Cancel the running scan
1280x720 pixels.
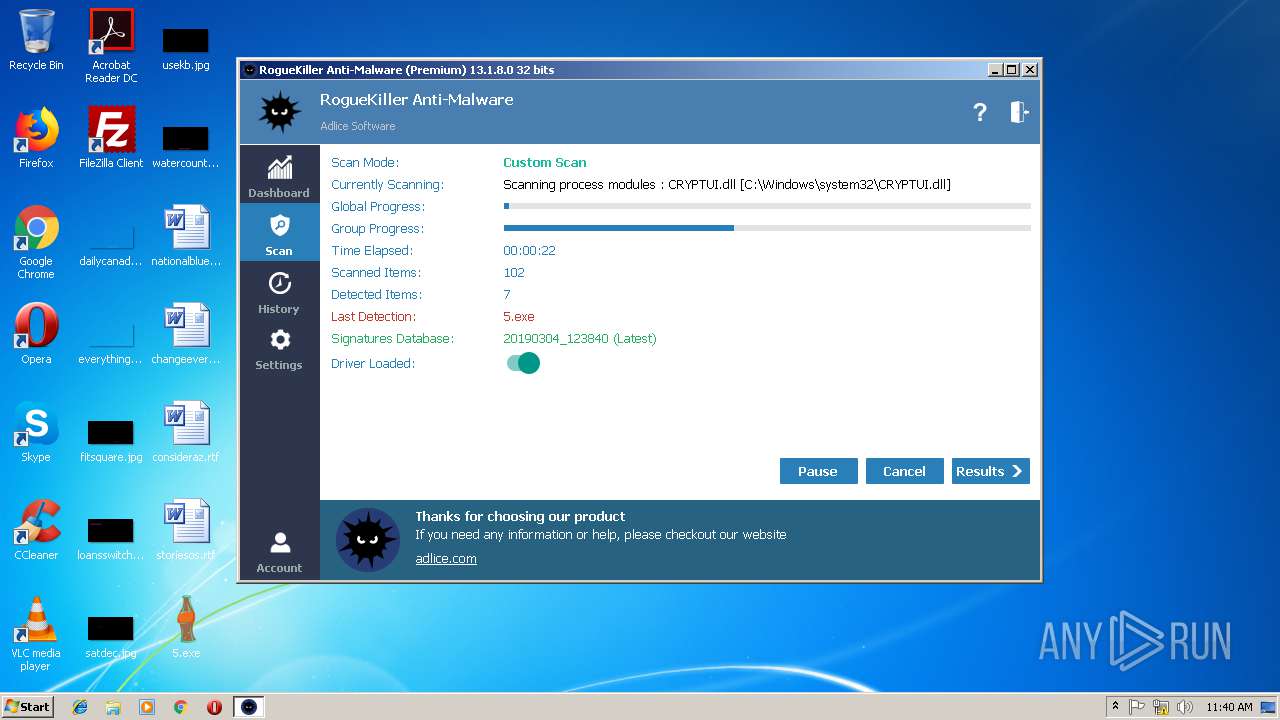coord(904,471)
